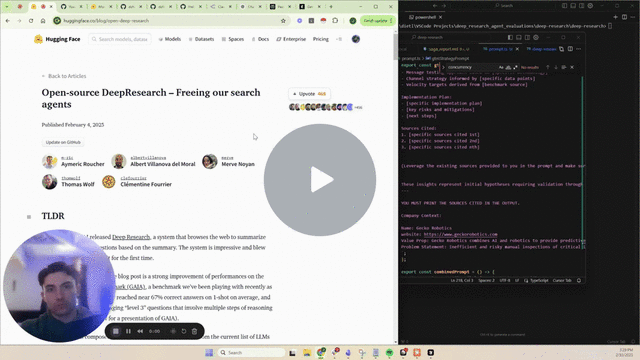Open the browser profile avatar

[353, 20]
